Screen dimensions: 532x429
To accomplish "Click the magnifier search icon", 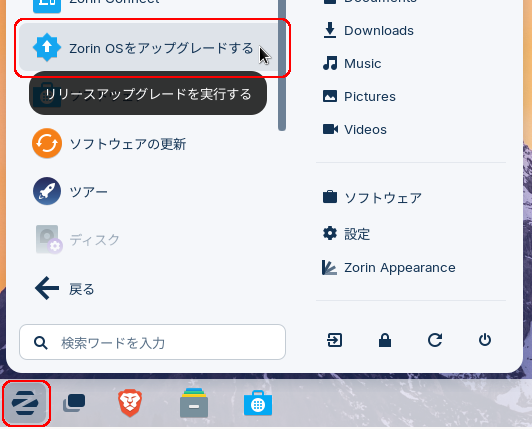I will (x=41, y=343).
